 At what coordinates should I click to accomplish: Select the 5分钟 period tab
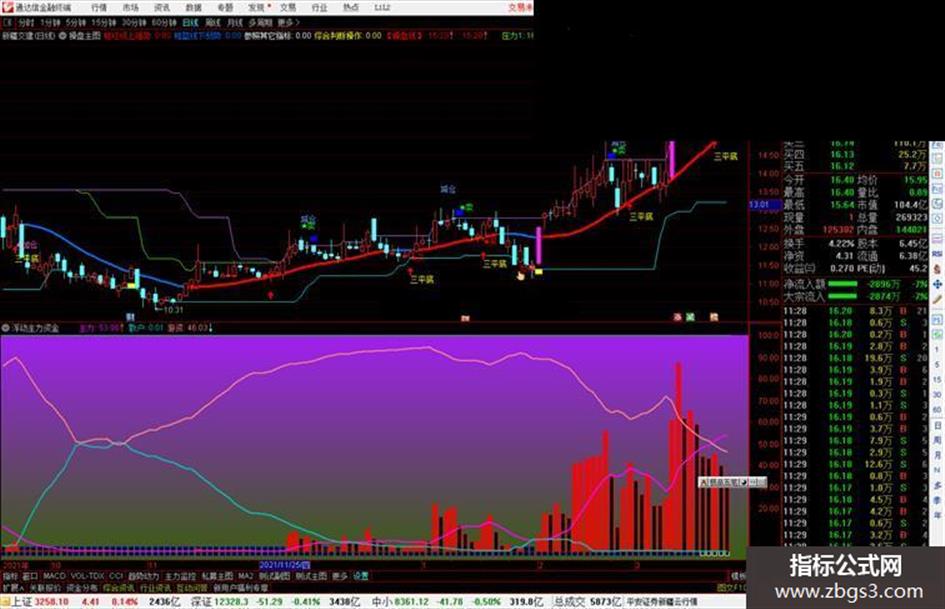(x=75, y=22)
